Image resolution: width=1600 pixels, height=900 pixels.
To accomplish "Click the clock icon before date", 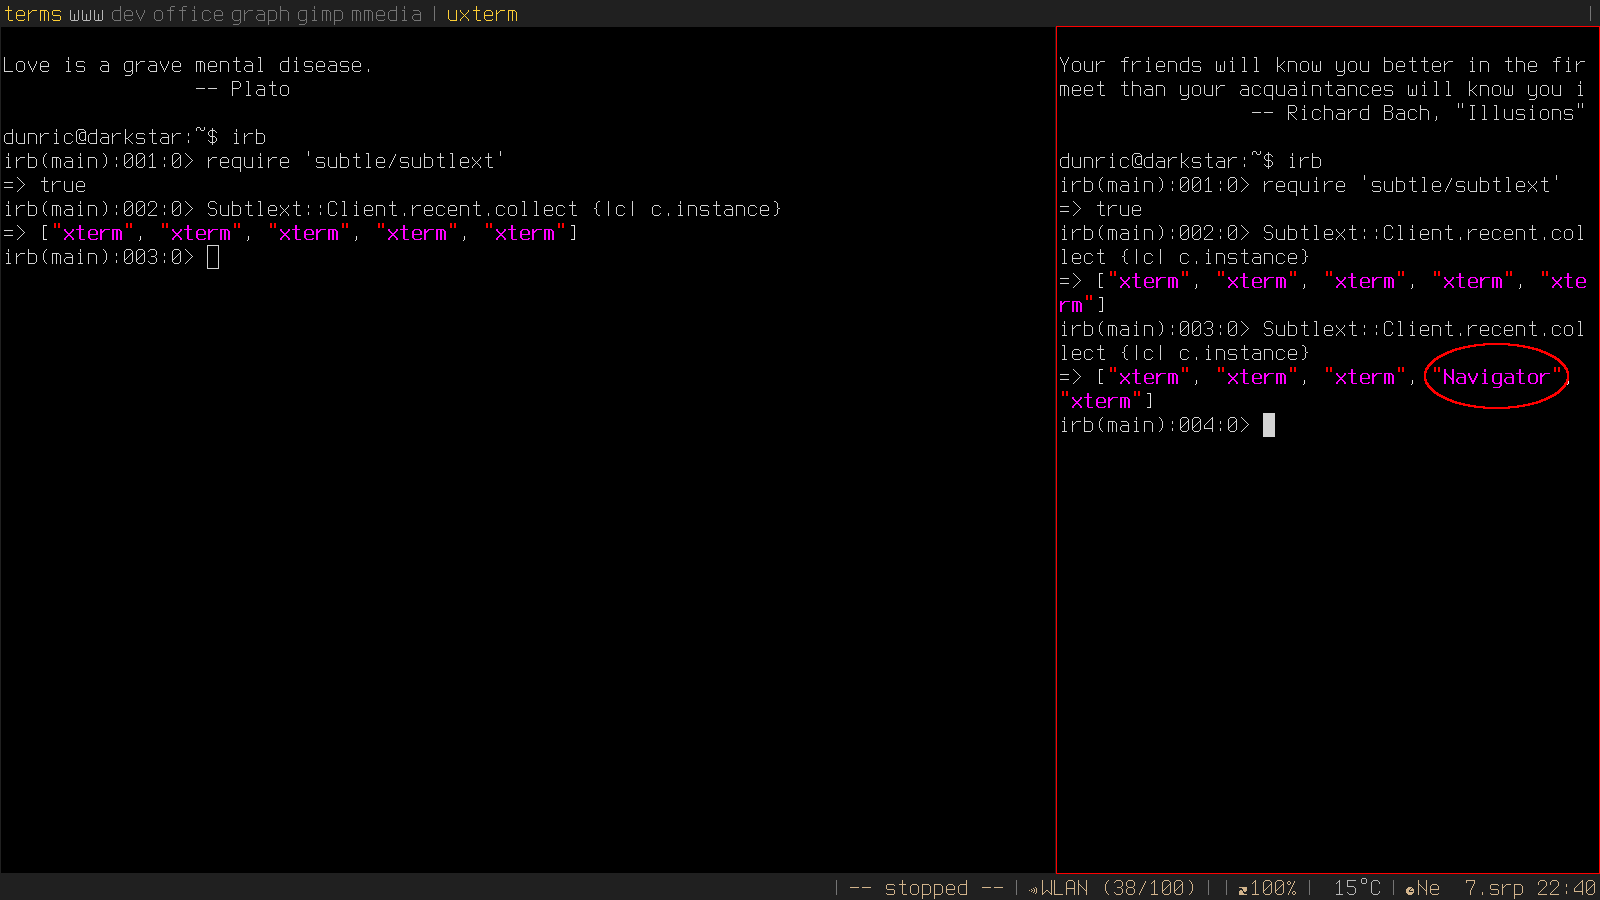I will [x=1410, y=889].
